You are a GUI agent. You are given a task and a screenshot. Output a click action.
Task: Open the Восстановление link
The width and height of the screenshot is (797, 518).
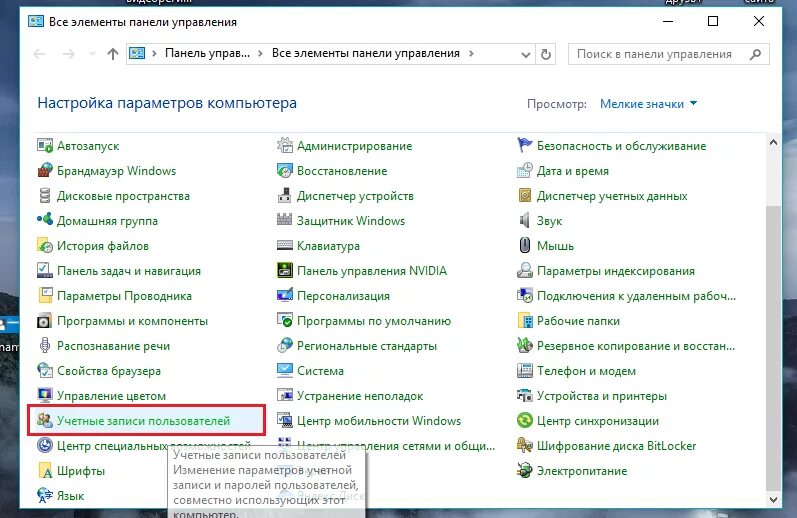click(x=342, y=171)
